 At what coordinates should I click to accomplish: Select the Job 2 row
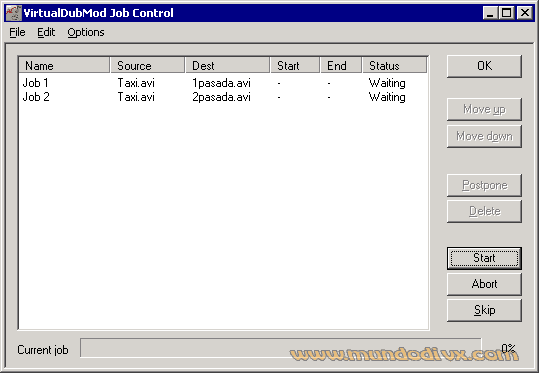click(x=223, y=97)
